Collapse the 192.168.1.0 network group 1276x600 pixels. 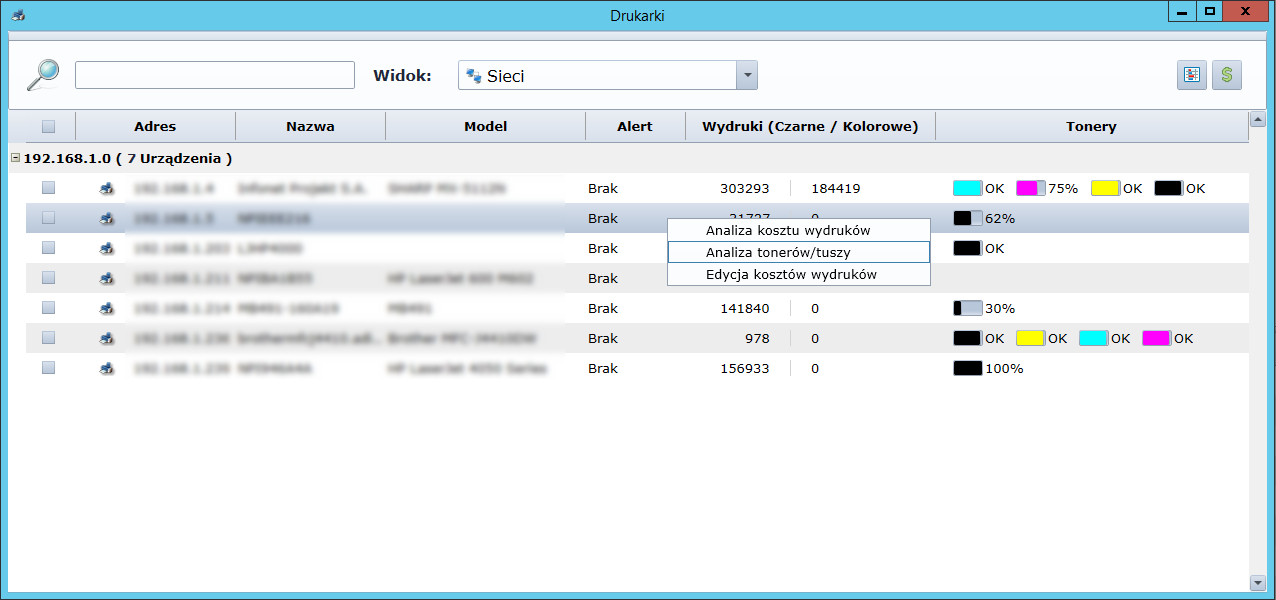point(16,158)
